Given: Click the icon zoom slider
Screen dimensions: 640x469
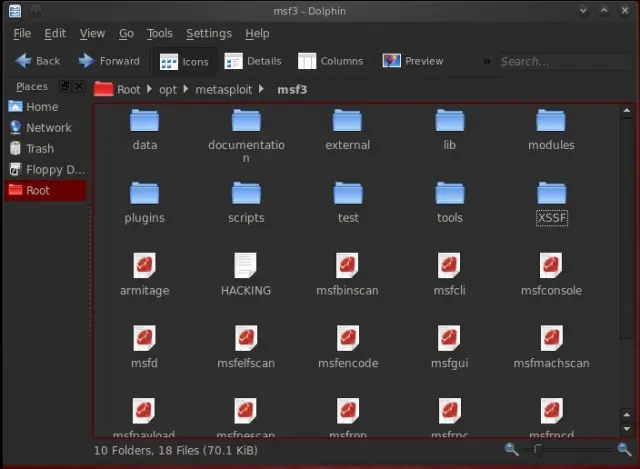Looking at the screenshot, I should coord(568,449).
